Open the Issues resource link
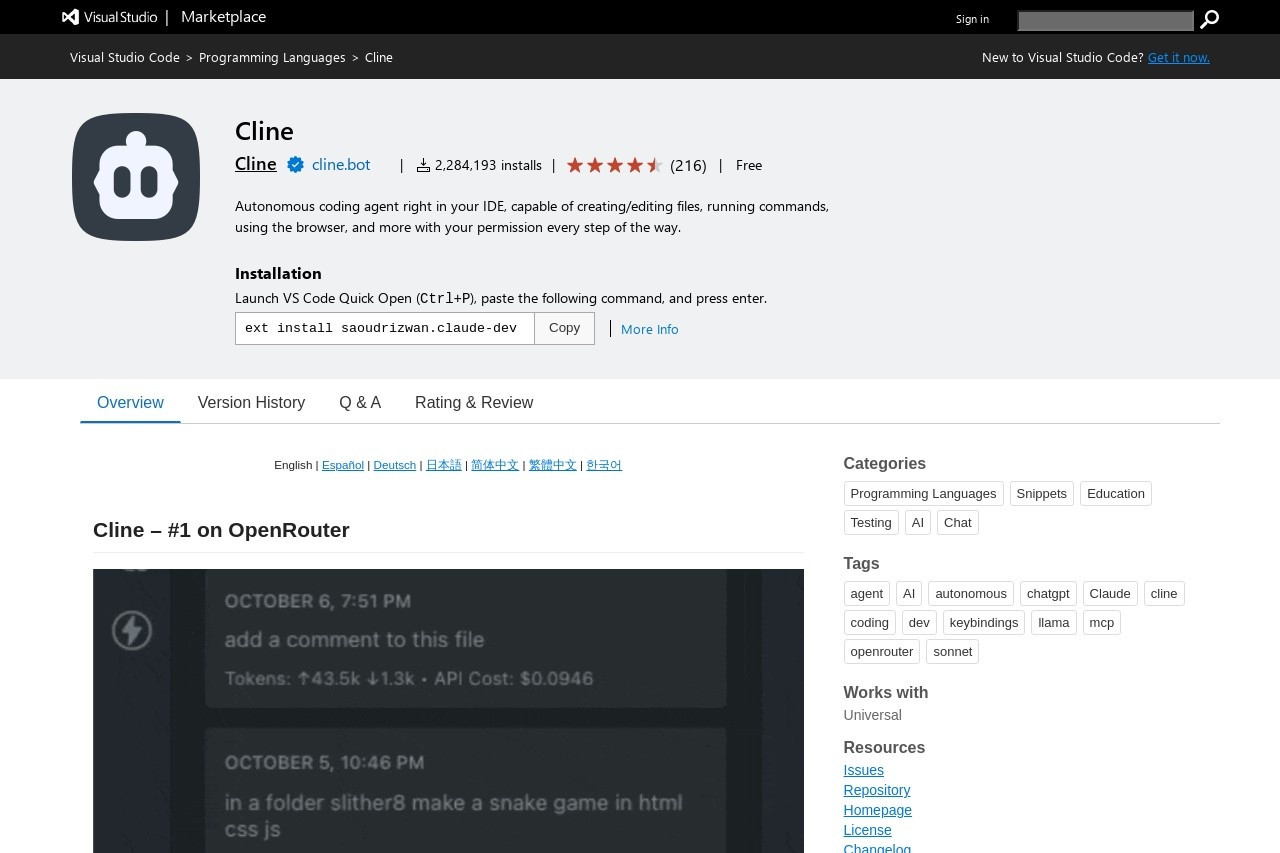 coord(864,770)
